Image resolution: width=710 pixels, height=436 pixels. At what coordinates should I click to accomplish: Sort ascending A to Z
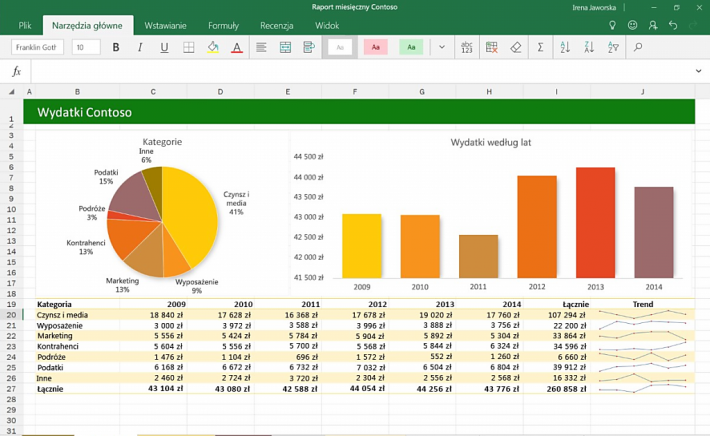(x=565, y=47)
